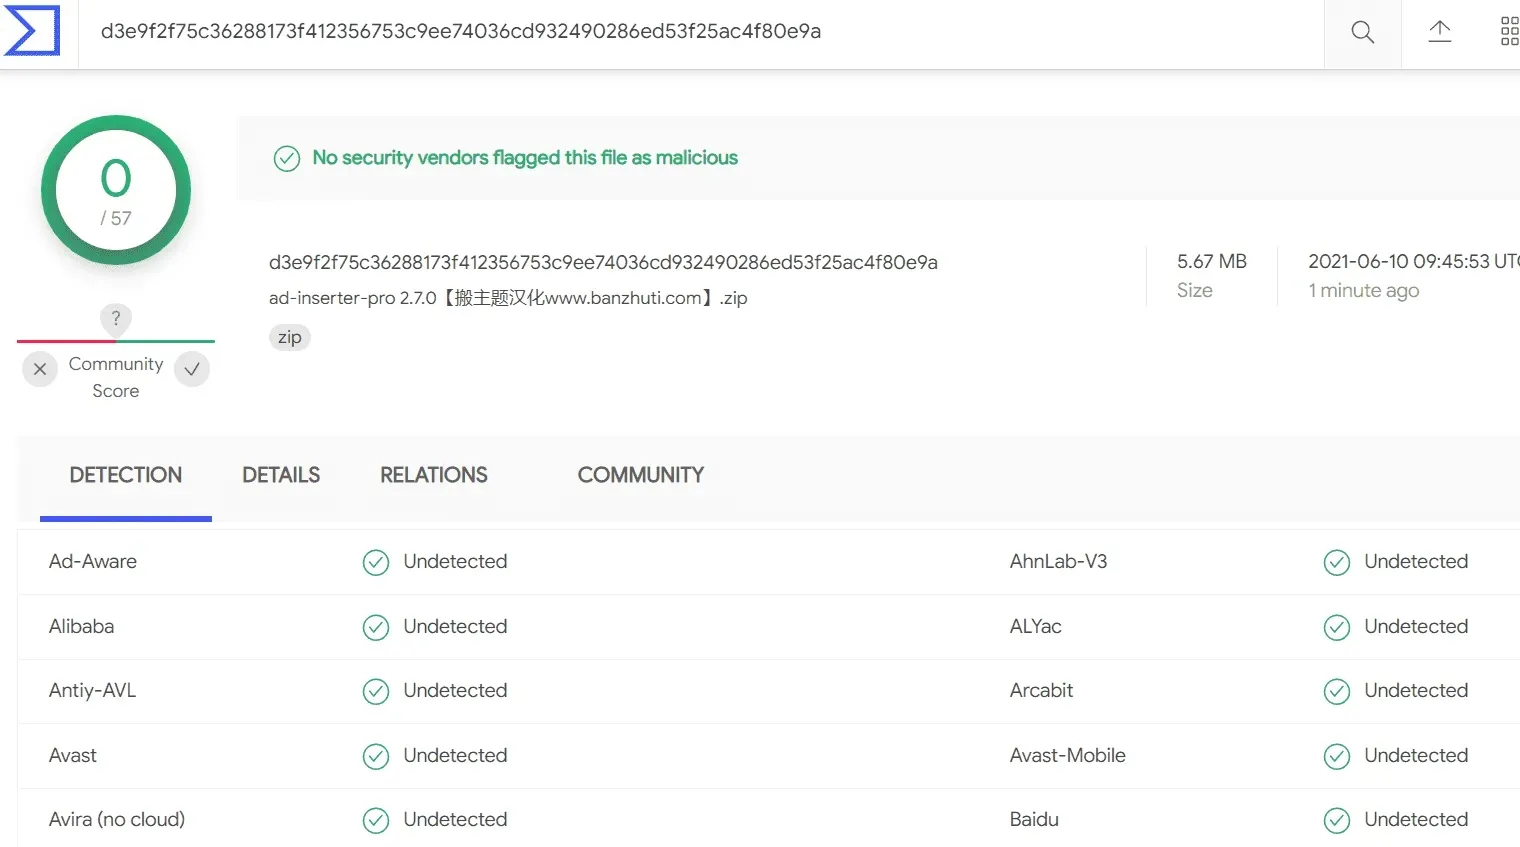The height and width of the screenshot is (847, 1520).
Task: Click the Avast-Mobile undetected check icon
Action: click(1337, 757)
